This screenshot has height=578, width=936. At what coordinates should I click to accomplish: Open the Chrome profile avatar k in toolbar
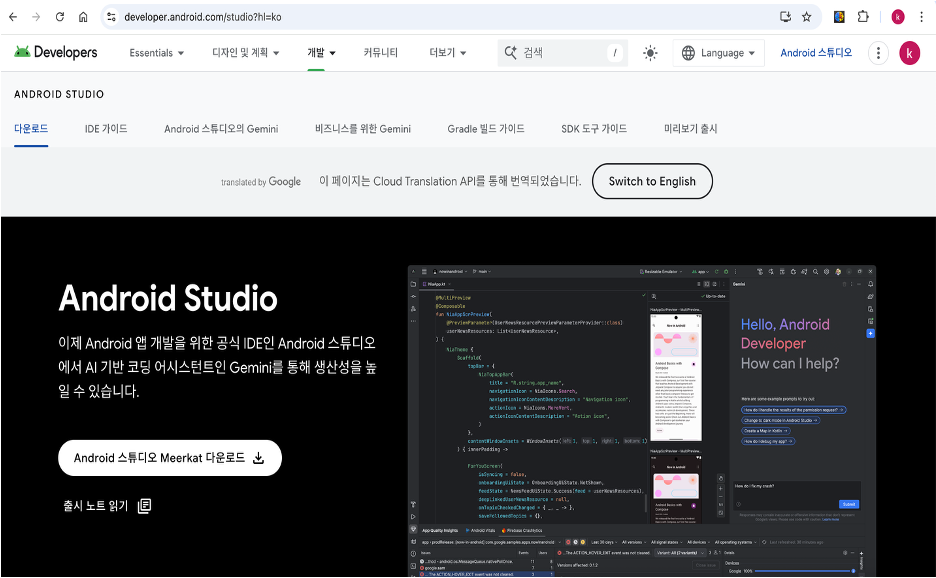click(898, 17)
